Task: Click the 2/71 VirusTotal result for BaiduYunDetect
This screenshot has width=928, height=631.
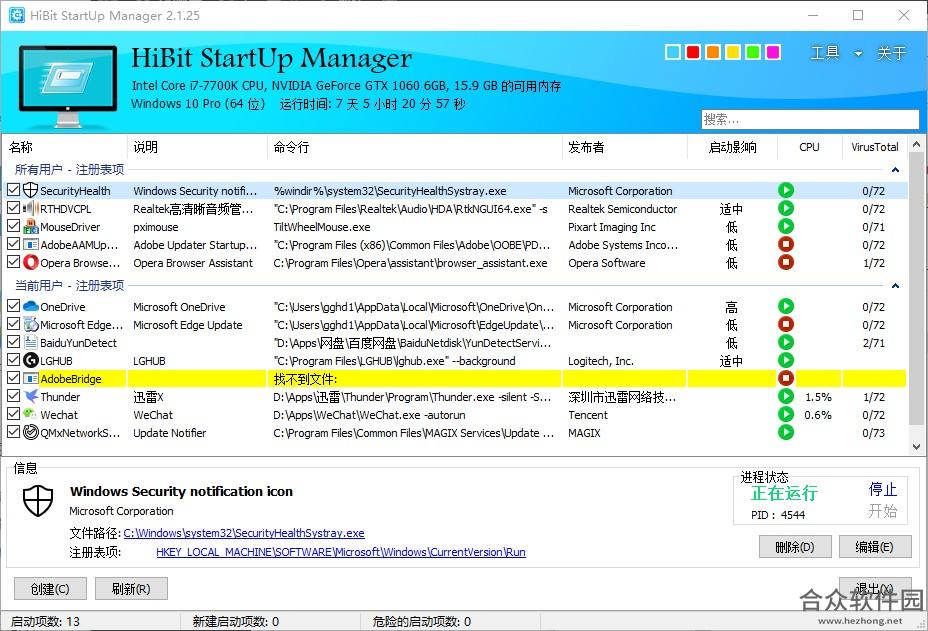Action: click(x=874, y=343)
